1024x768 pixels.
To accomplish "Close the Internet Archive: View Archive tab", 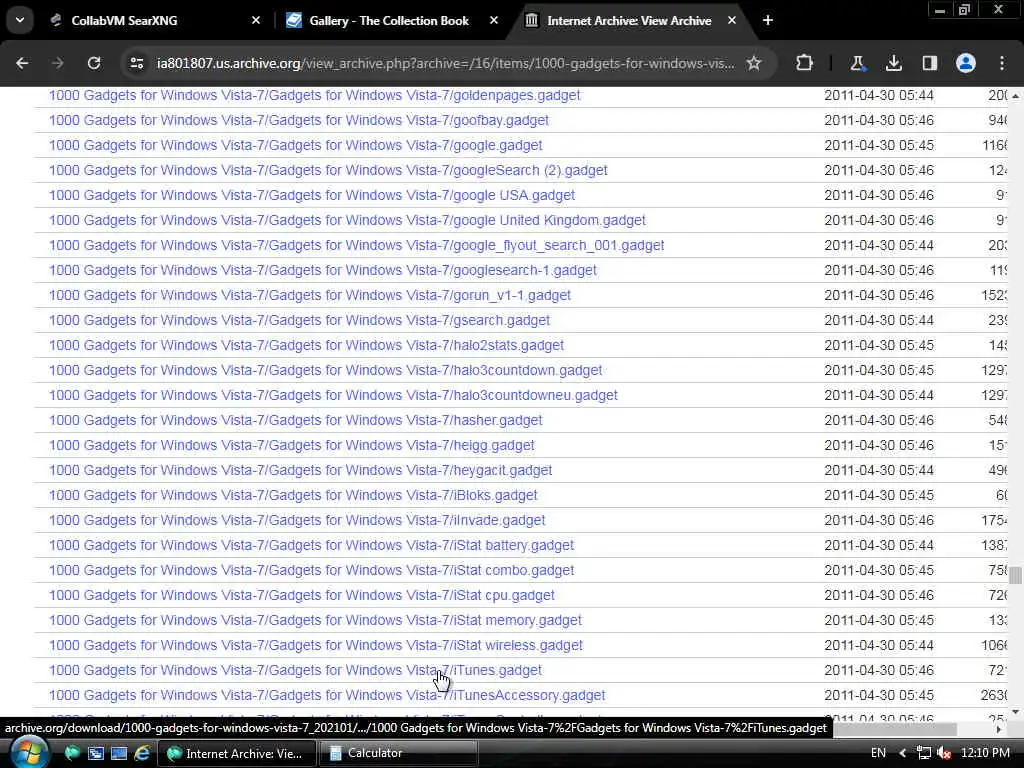I will click(732, 20).
